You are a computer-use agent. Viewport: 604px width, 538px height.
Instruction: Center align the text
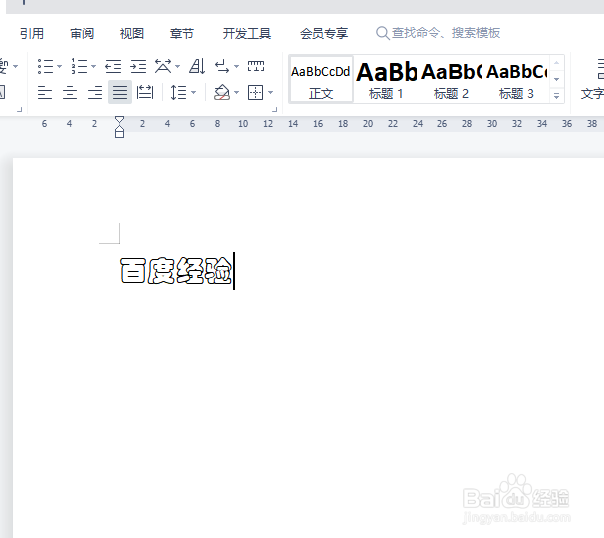70,92
